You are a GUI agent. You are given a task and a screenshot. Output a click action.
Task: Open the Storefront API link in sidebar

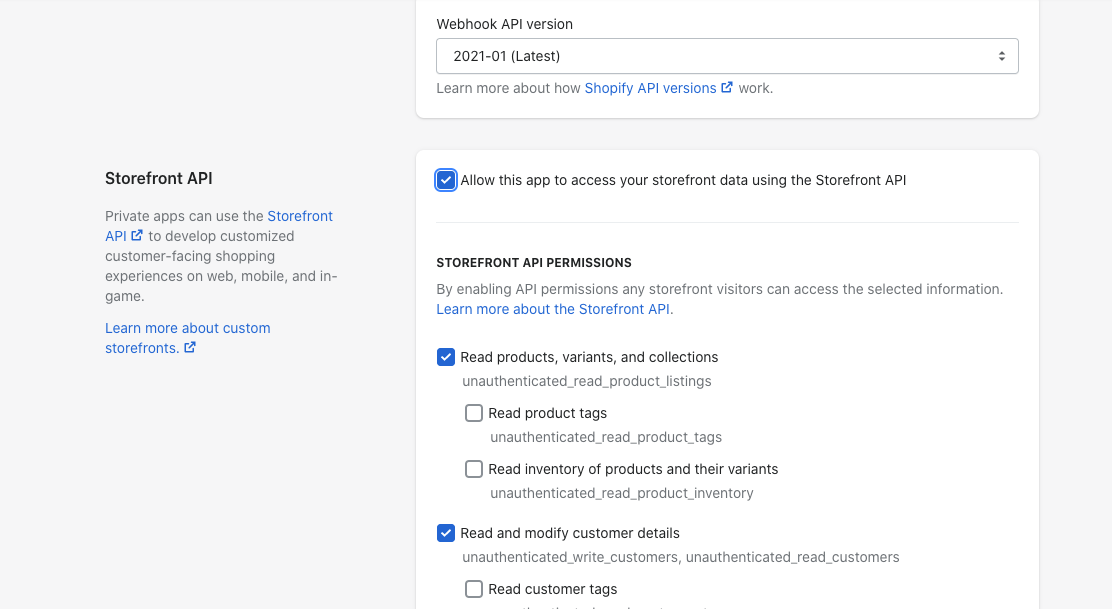(x=299, y=216)
